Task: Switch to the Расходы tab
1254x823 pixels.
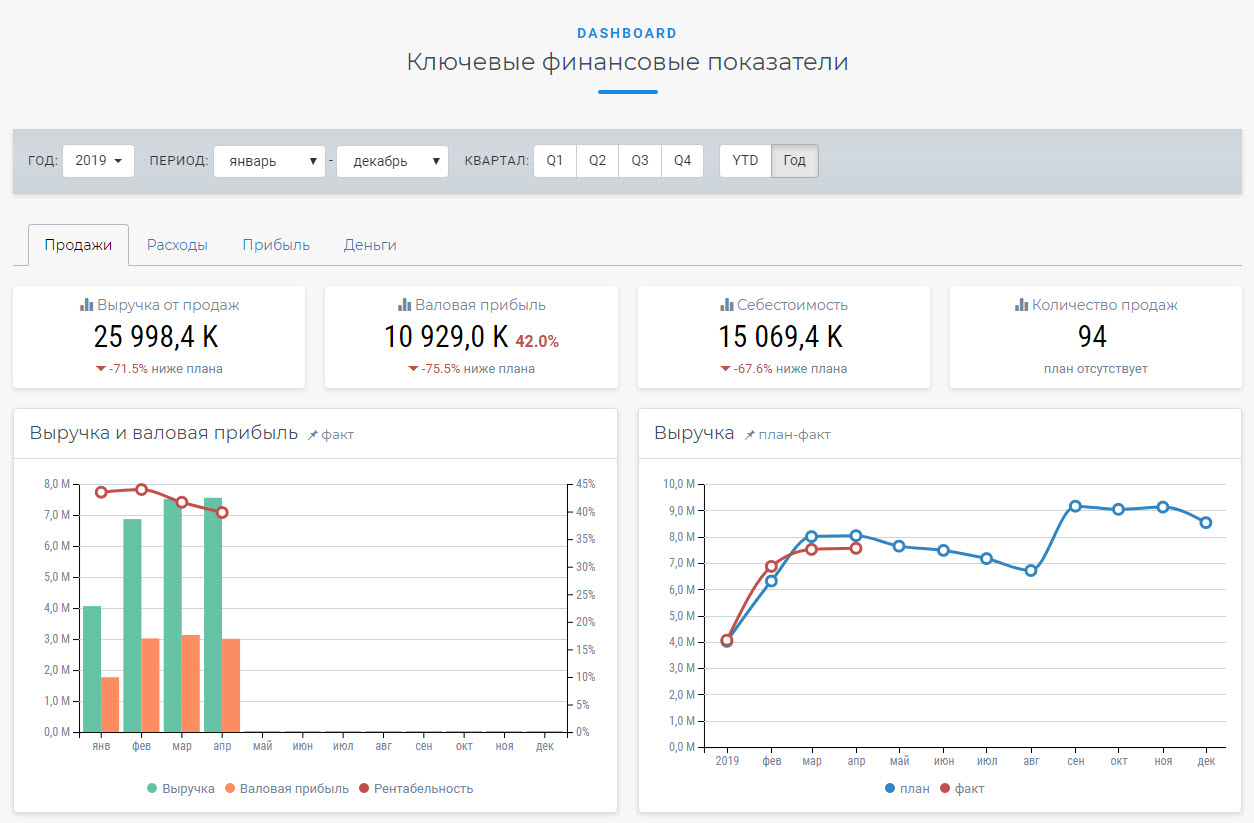Action: [177, 245]
